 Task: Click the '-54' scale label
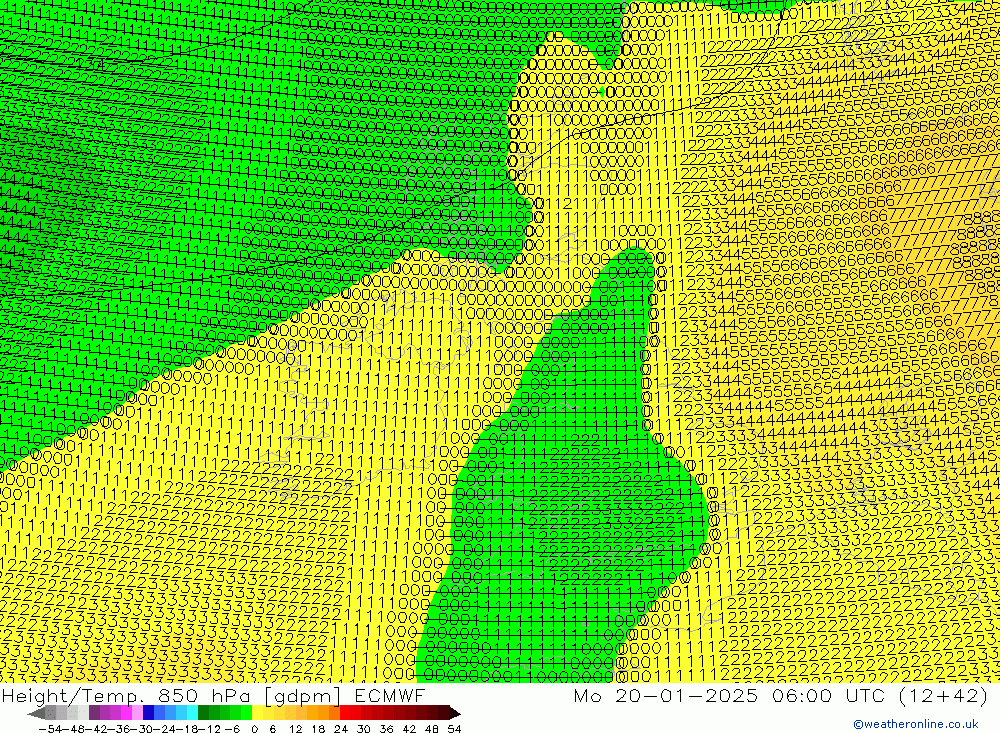point(50,729)
